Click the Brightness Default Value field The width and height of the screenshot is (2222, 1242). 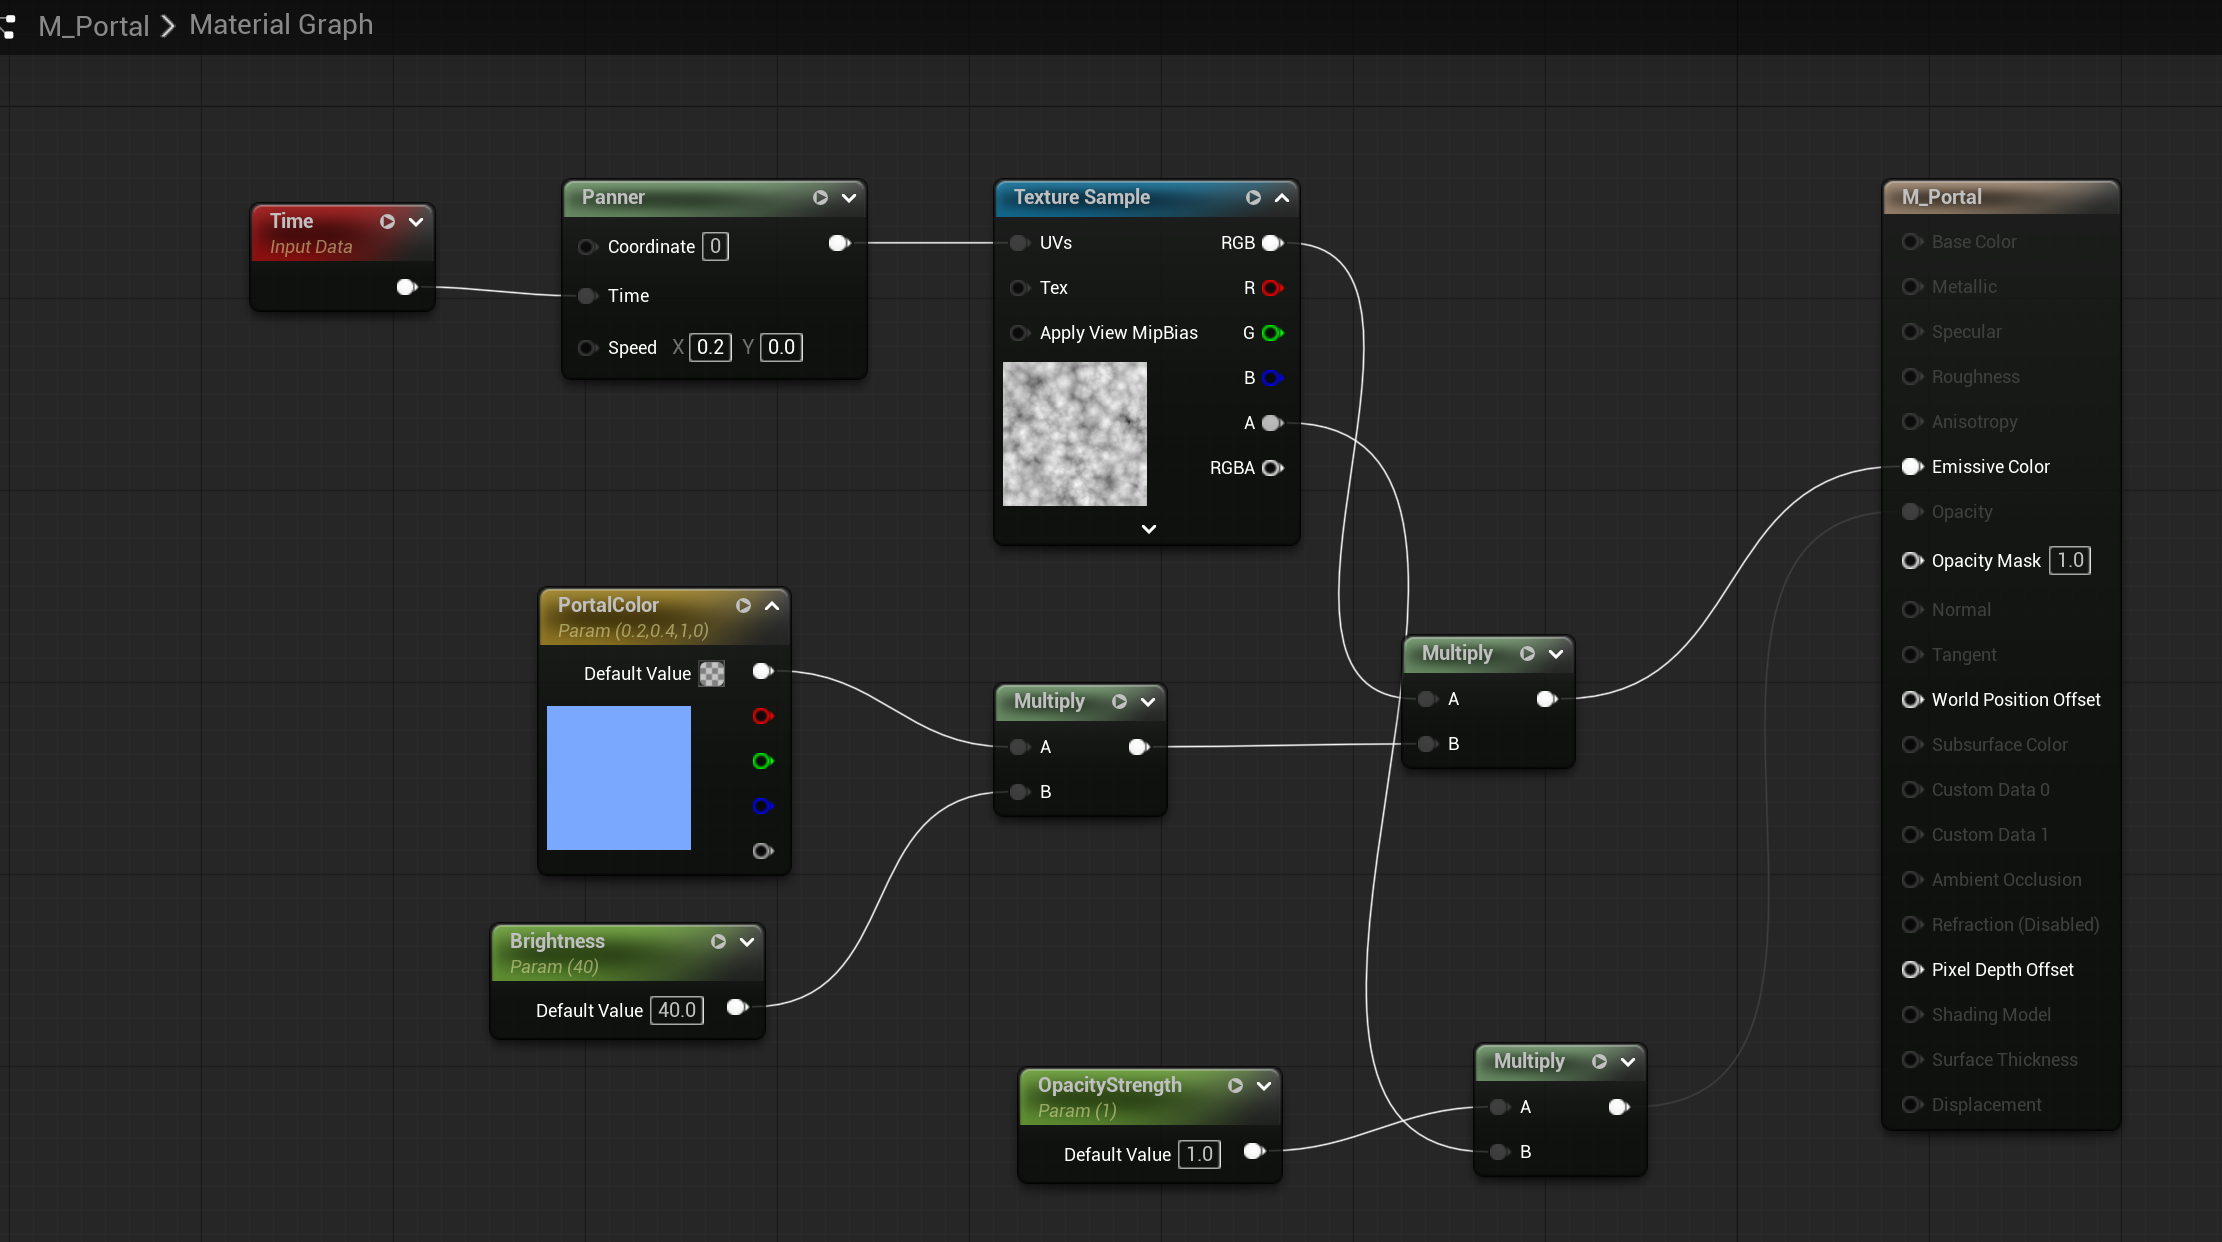pos(677,1010)
